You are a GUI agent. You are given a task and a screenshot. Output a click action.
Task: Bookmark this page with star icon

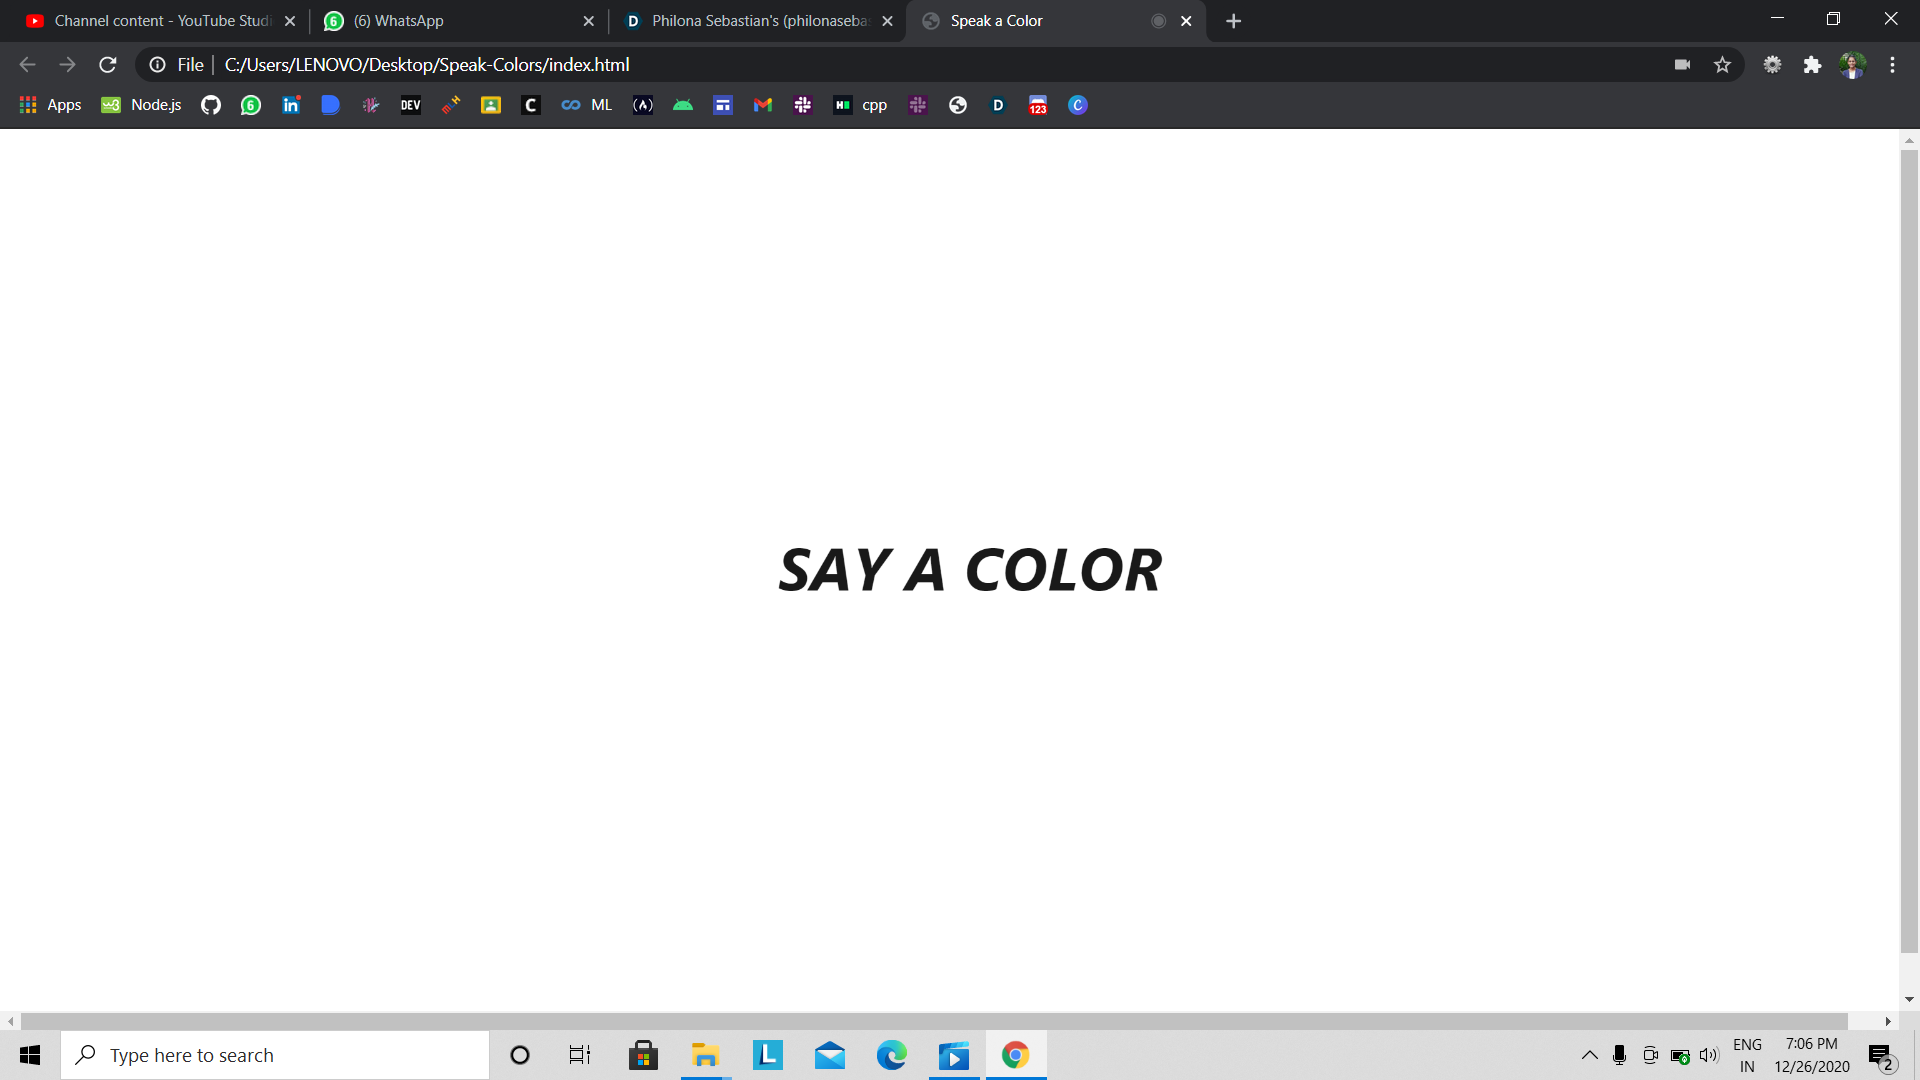click(1722, 65)
